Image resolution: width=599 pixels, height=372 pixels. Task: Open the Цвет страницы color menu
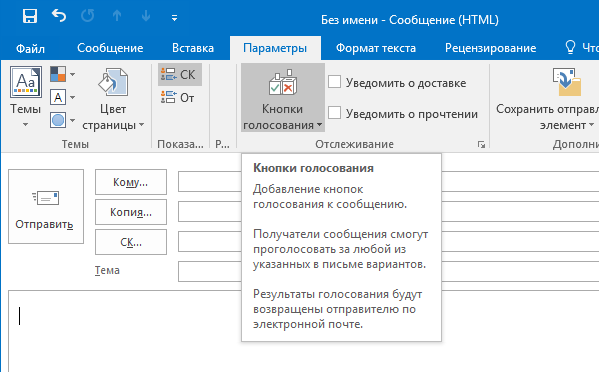pos(113,99)
